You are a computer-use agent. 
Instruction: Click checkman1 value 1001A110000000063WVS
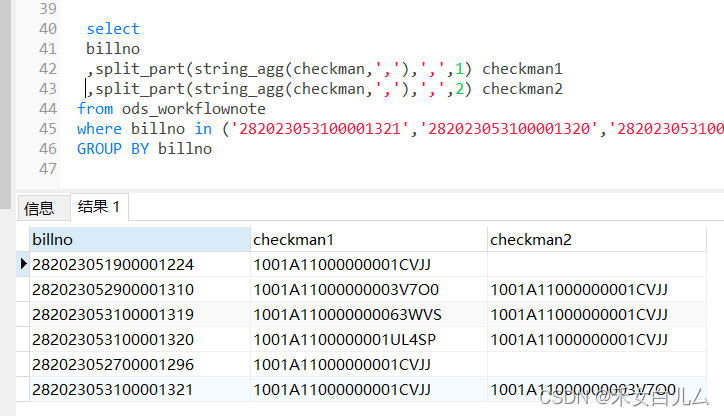pyautogui.click(x=368, y=314)
